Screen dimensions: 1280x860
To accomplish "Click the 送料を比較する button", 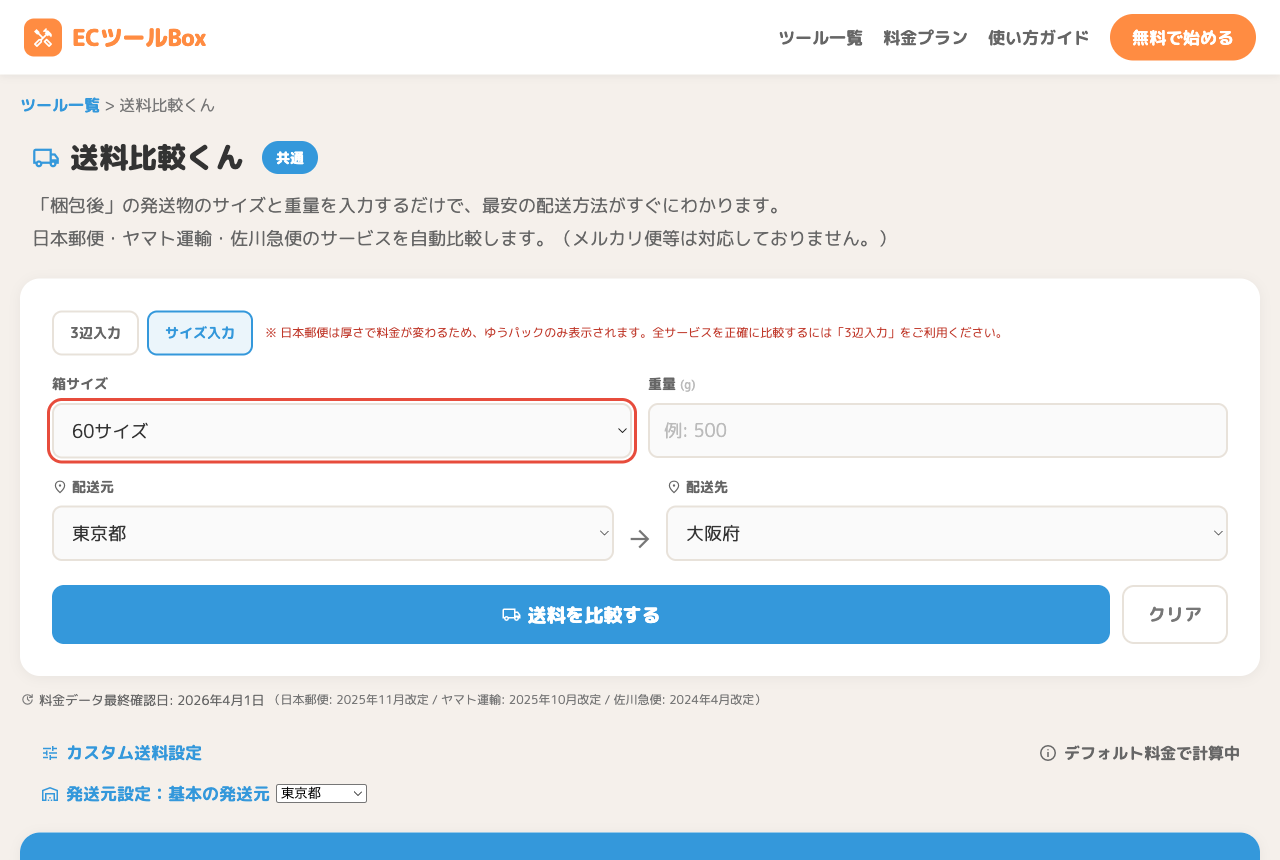I will point(581,614).
